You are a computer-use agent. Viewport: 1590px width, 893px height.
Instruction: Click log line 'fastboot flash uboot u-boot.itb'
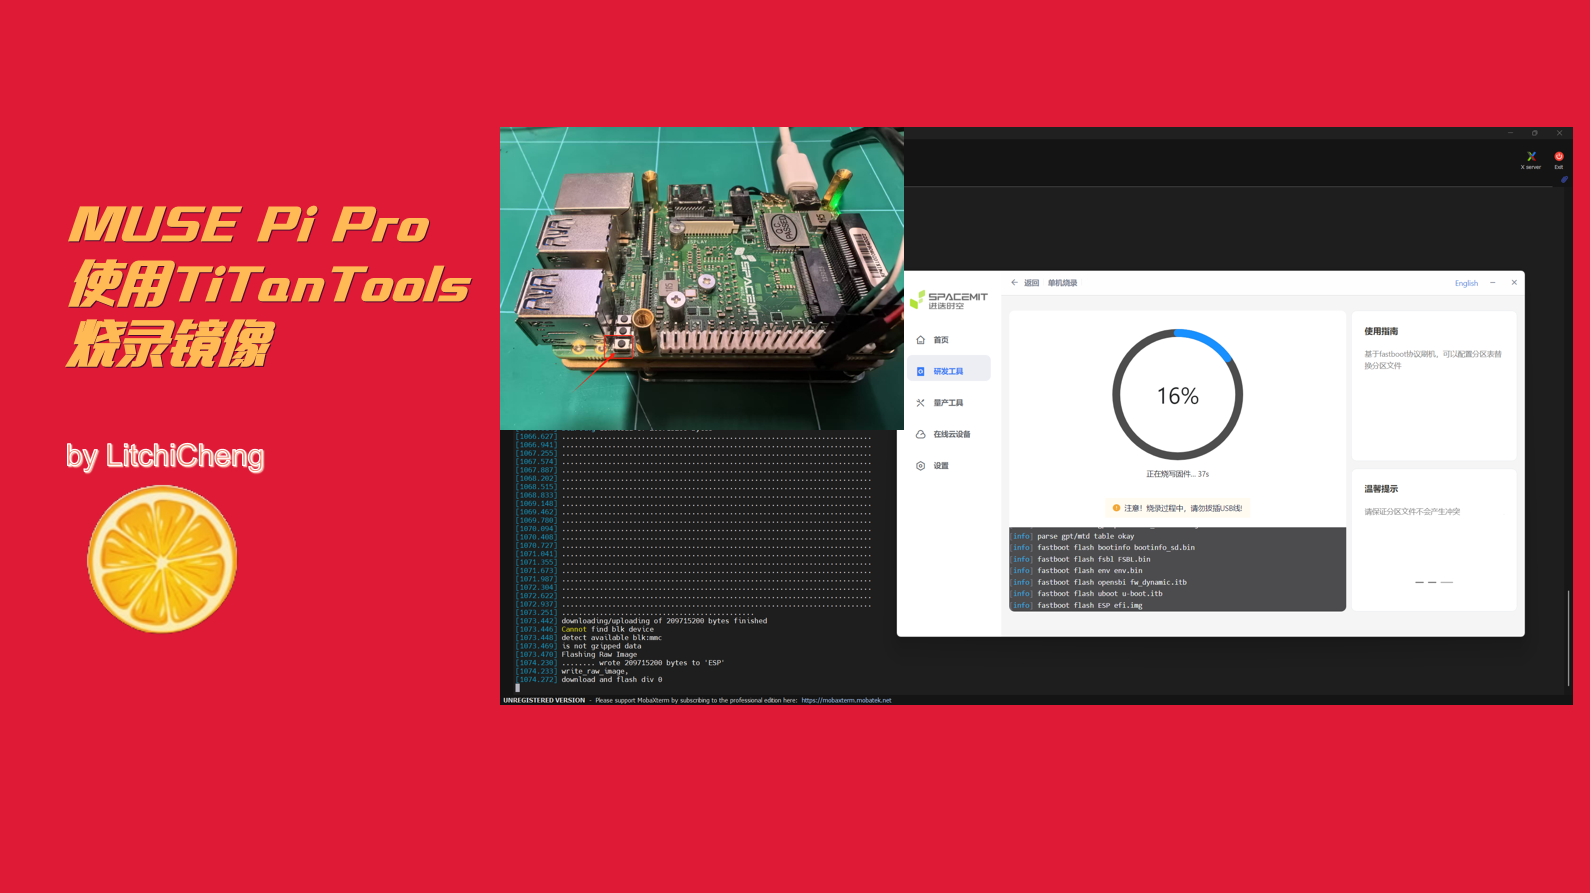[1099, 593]
